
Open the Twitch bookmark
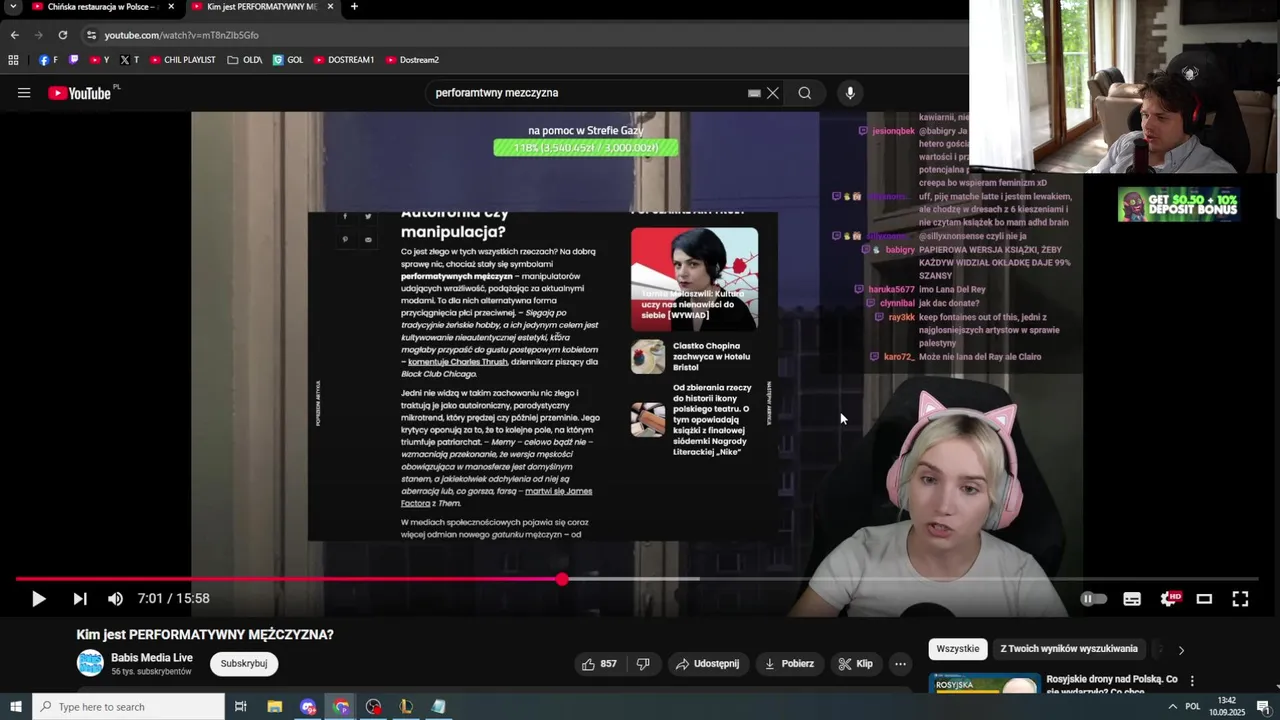click(74, 60)
